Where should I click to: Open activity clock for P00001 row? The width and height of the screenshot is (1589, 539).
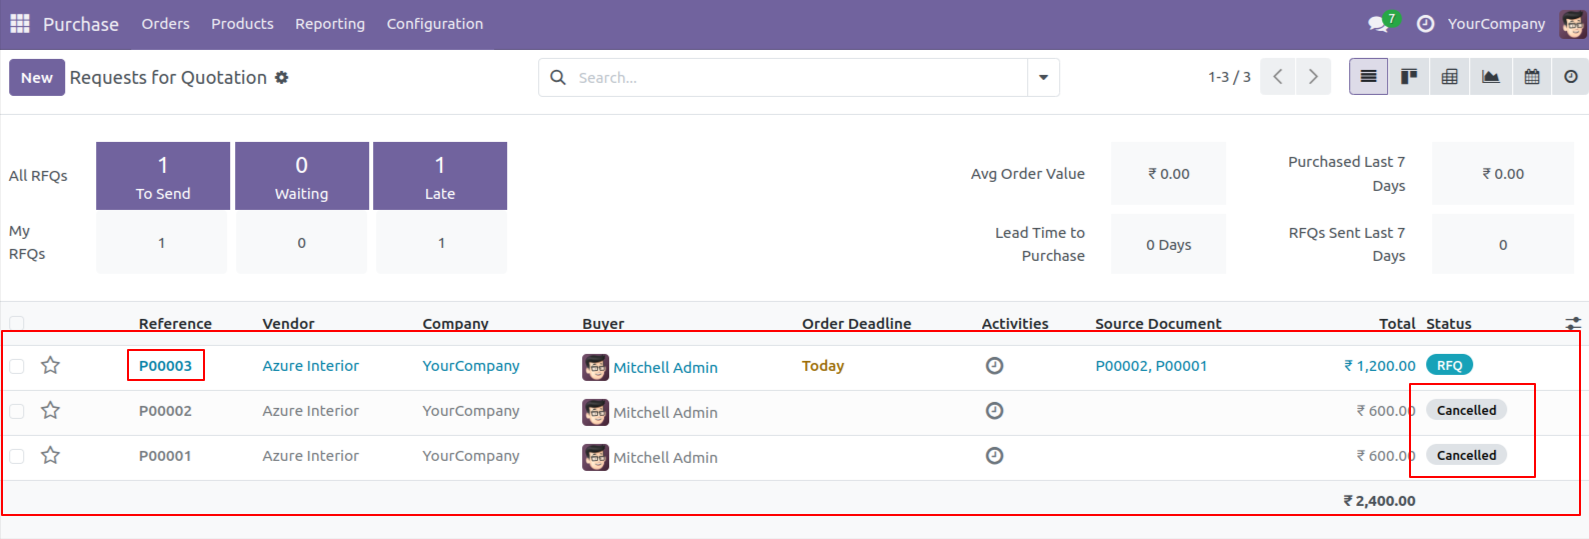click(x=994, y=456)
